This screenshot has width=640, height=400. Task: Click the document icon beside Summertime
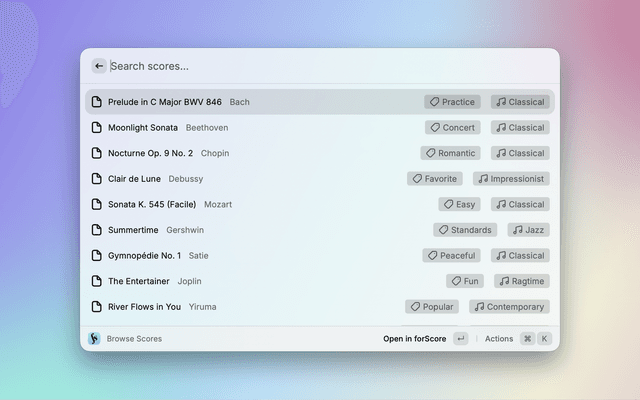coord(98,230)
